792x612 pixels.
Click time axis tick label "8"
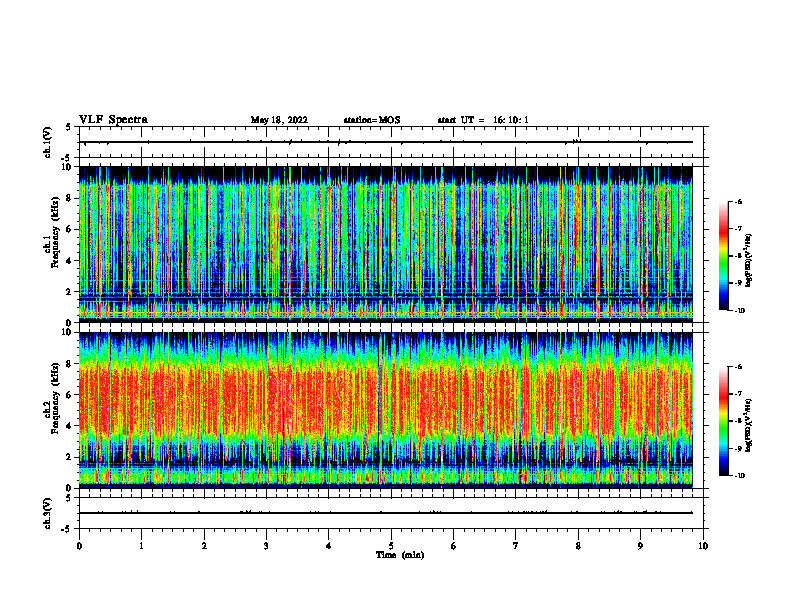(578, 546)
